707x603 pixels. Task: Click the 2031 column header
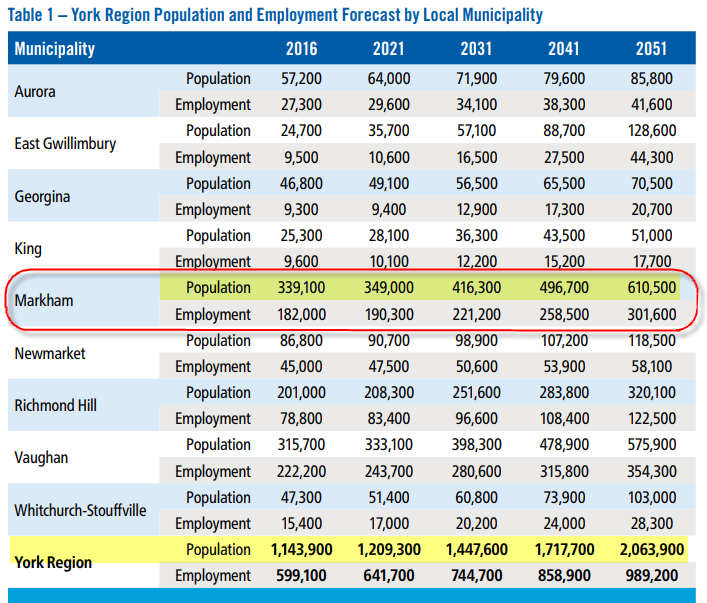pos(476,49)
